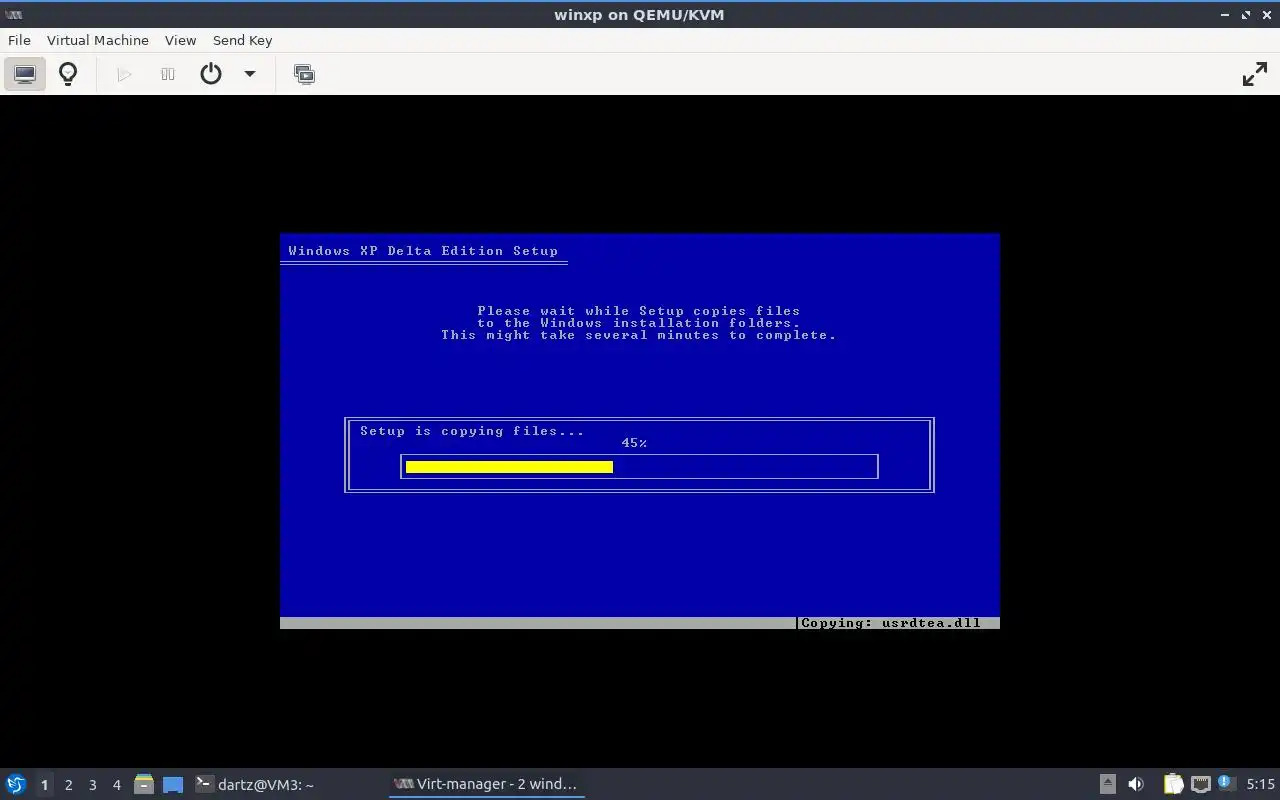The image size is (1280, 800).
Task: Click the yellow setup progress bar
Action: coord(509,467)
